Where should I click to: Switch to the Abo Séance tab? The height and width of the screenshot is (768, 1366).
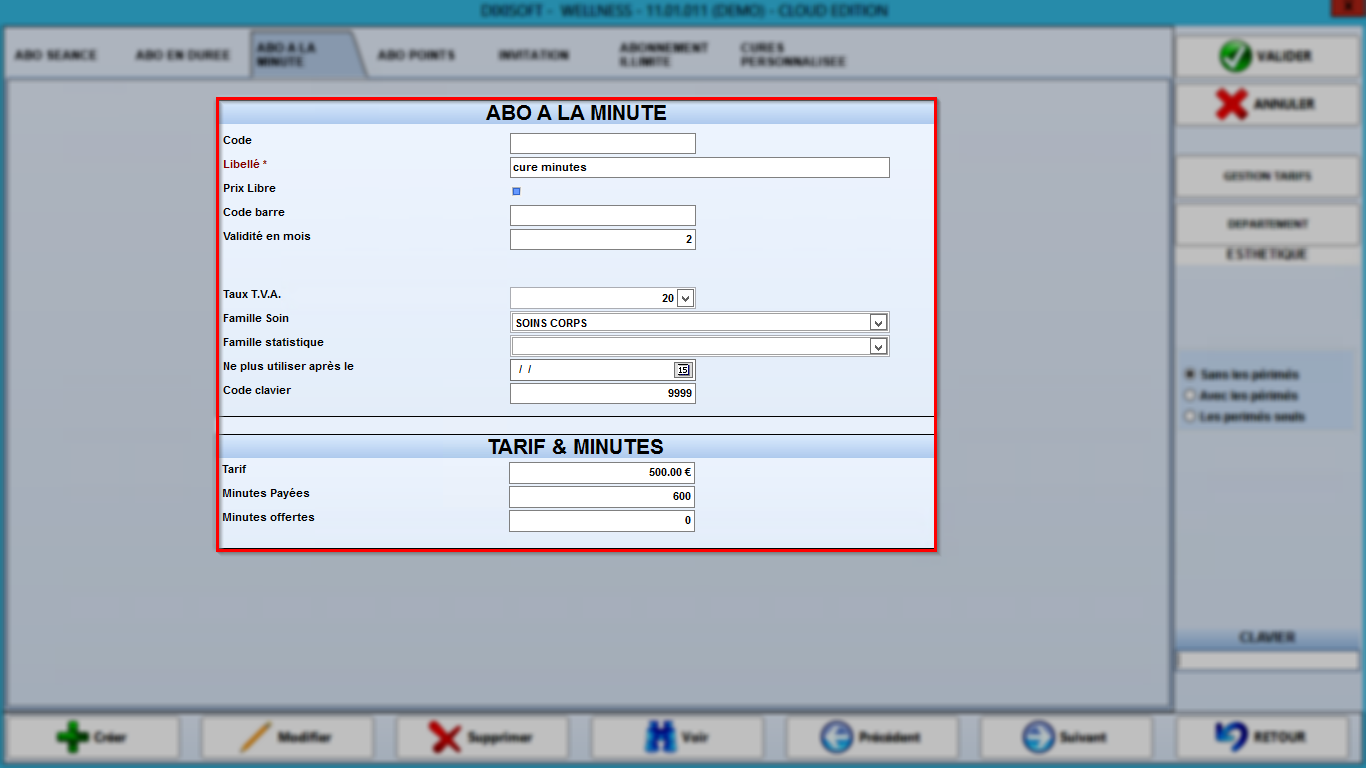click(56, 55)
